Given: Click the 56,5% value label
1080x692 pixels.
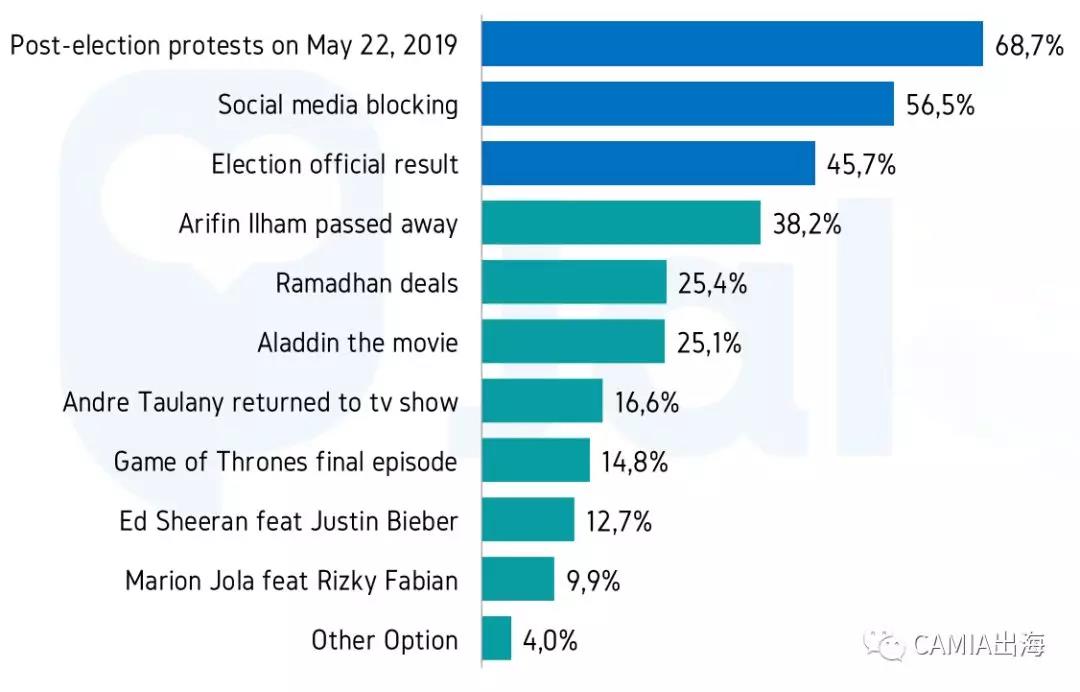Looking at the screenshot, I should pyautogui.click(x=940, y=105).
